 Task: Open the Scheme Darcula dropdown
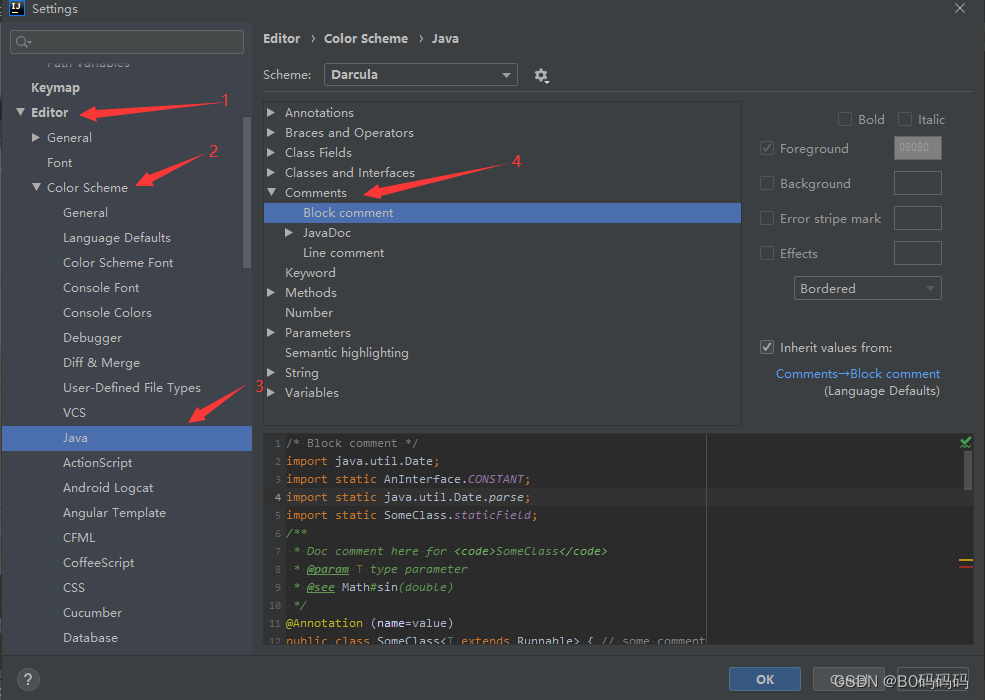point(420,75)
